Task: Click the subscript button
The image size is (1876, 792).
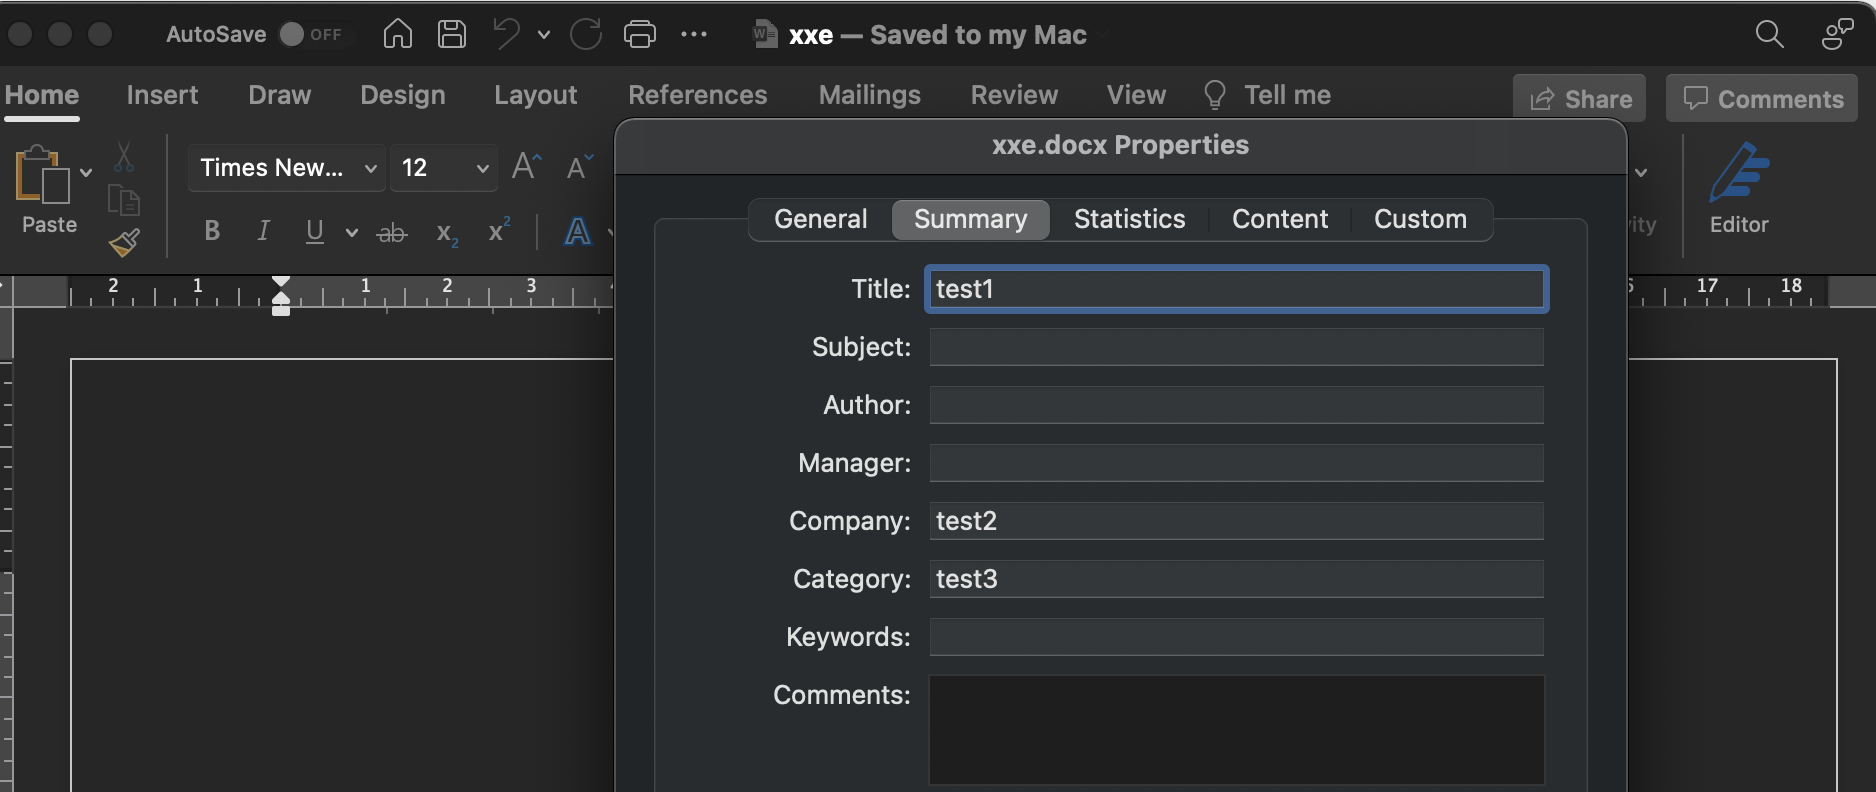Action: coord(447,233)
